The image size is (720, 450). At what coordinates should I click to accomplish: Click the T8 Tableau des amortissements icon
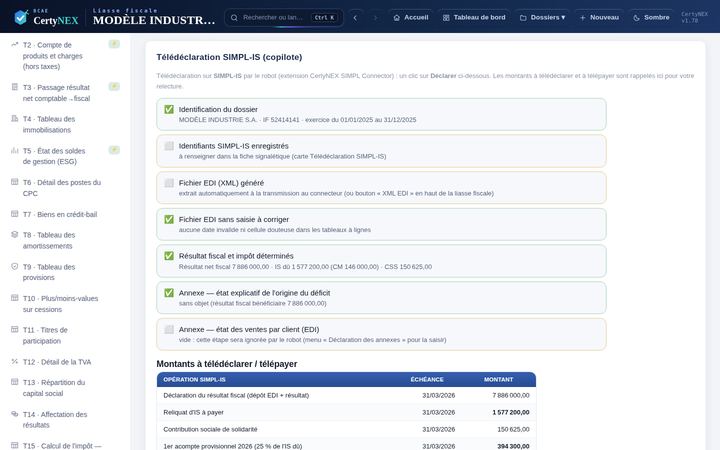click(x=15, y=234)
